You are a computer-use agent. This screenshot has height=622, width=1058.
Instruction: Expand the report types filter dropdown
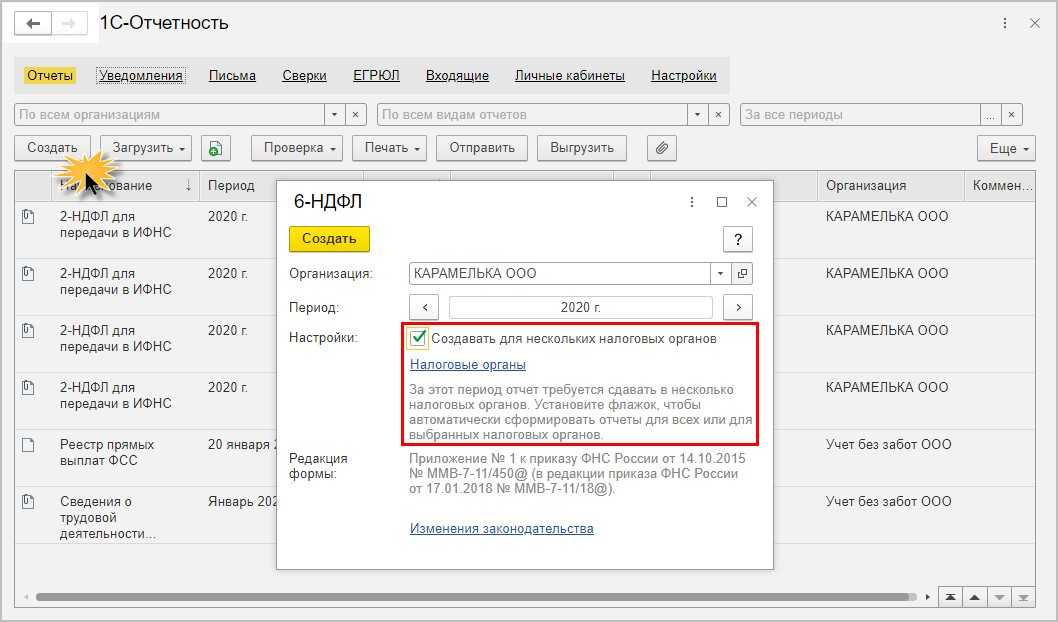point(696,115)
